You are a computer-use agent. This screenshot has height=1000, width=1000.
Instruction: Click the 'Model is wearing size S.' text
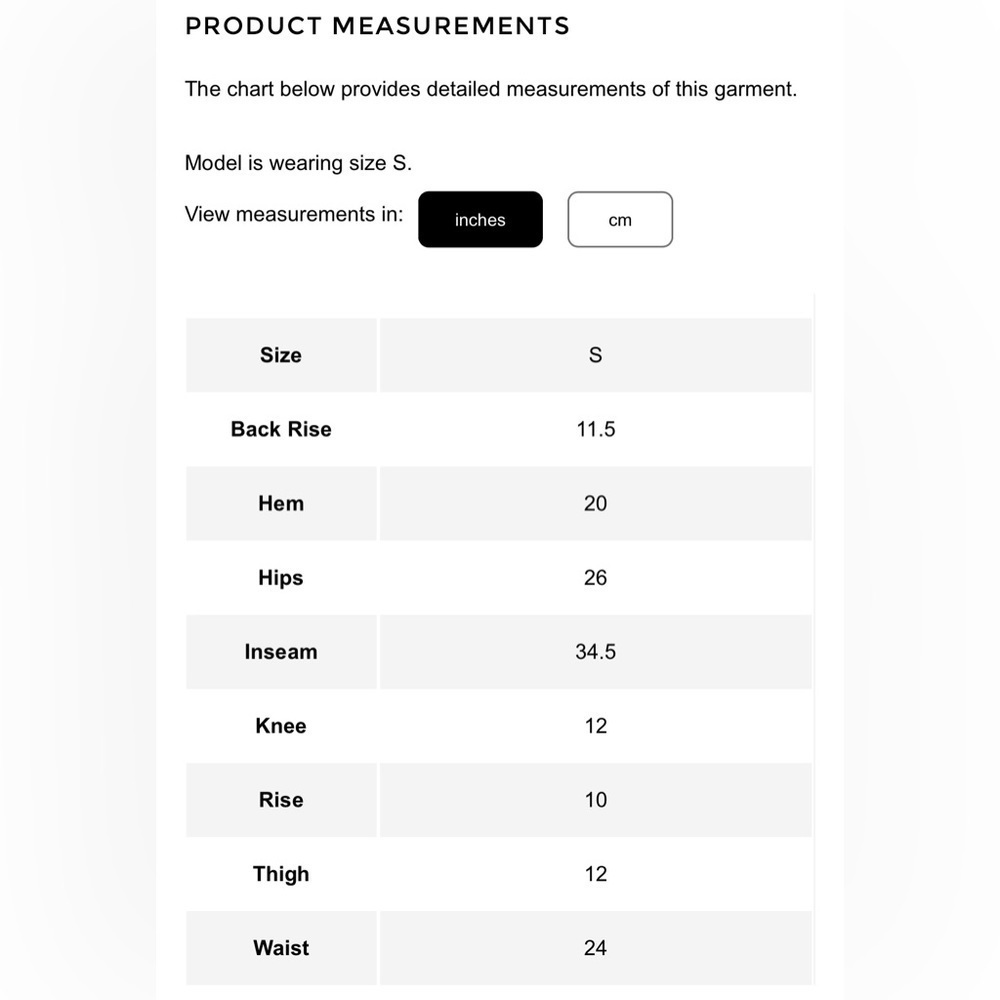coord(298,163)
